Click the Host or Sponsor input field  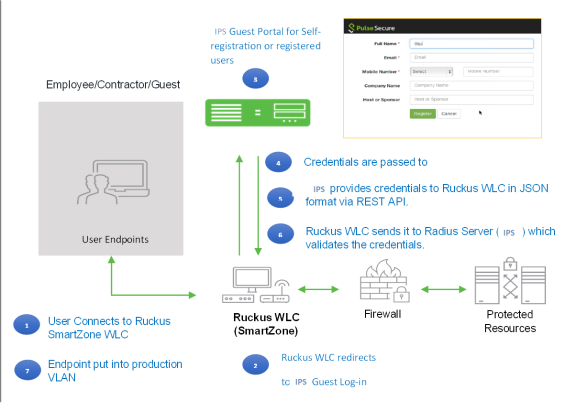(471, 99)
